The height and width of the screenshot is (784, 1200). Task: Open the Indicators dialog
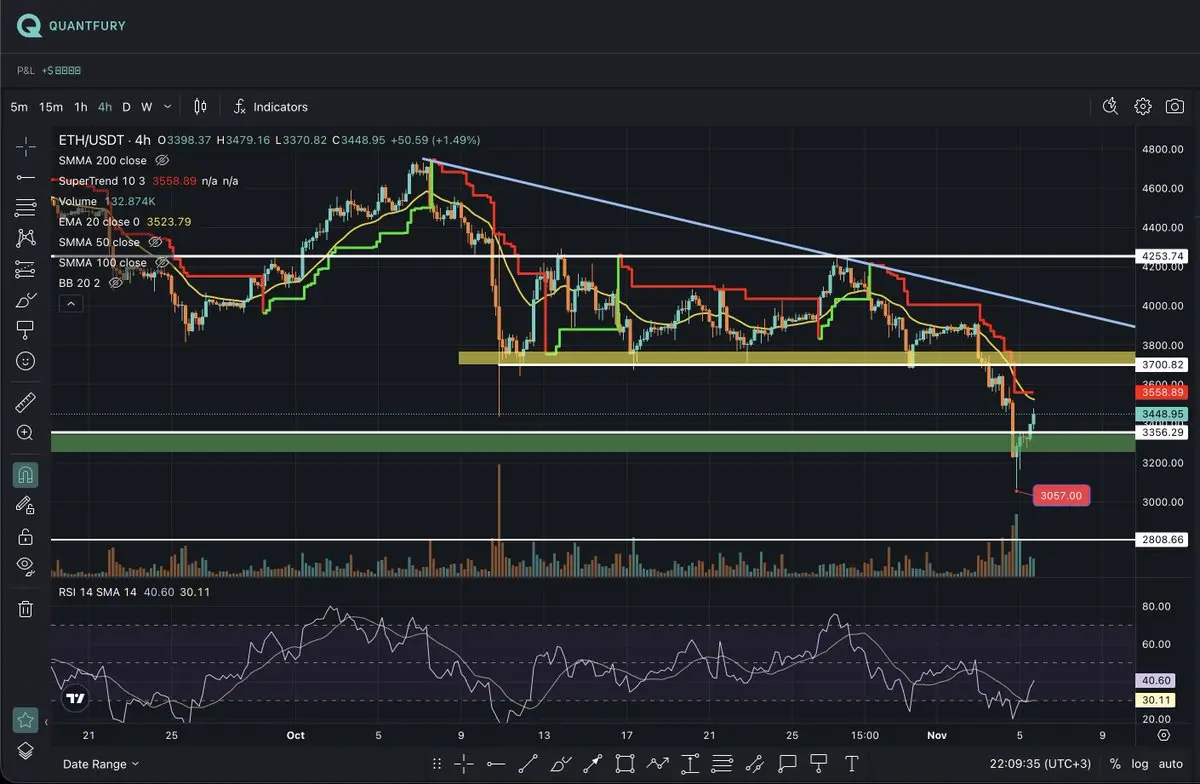point(270,106)
